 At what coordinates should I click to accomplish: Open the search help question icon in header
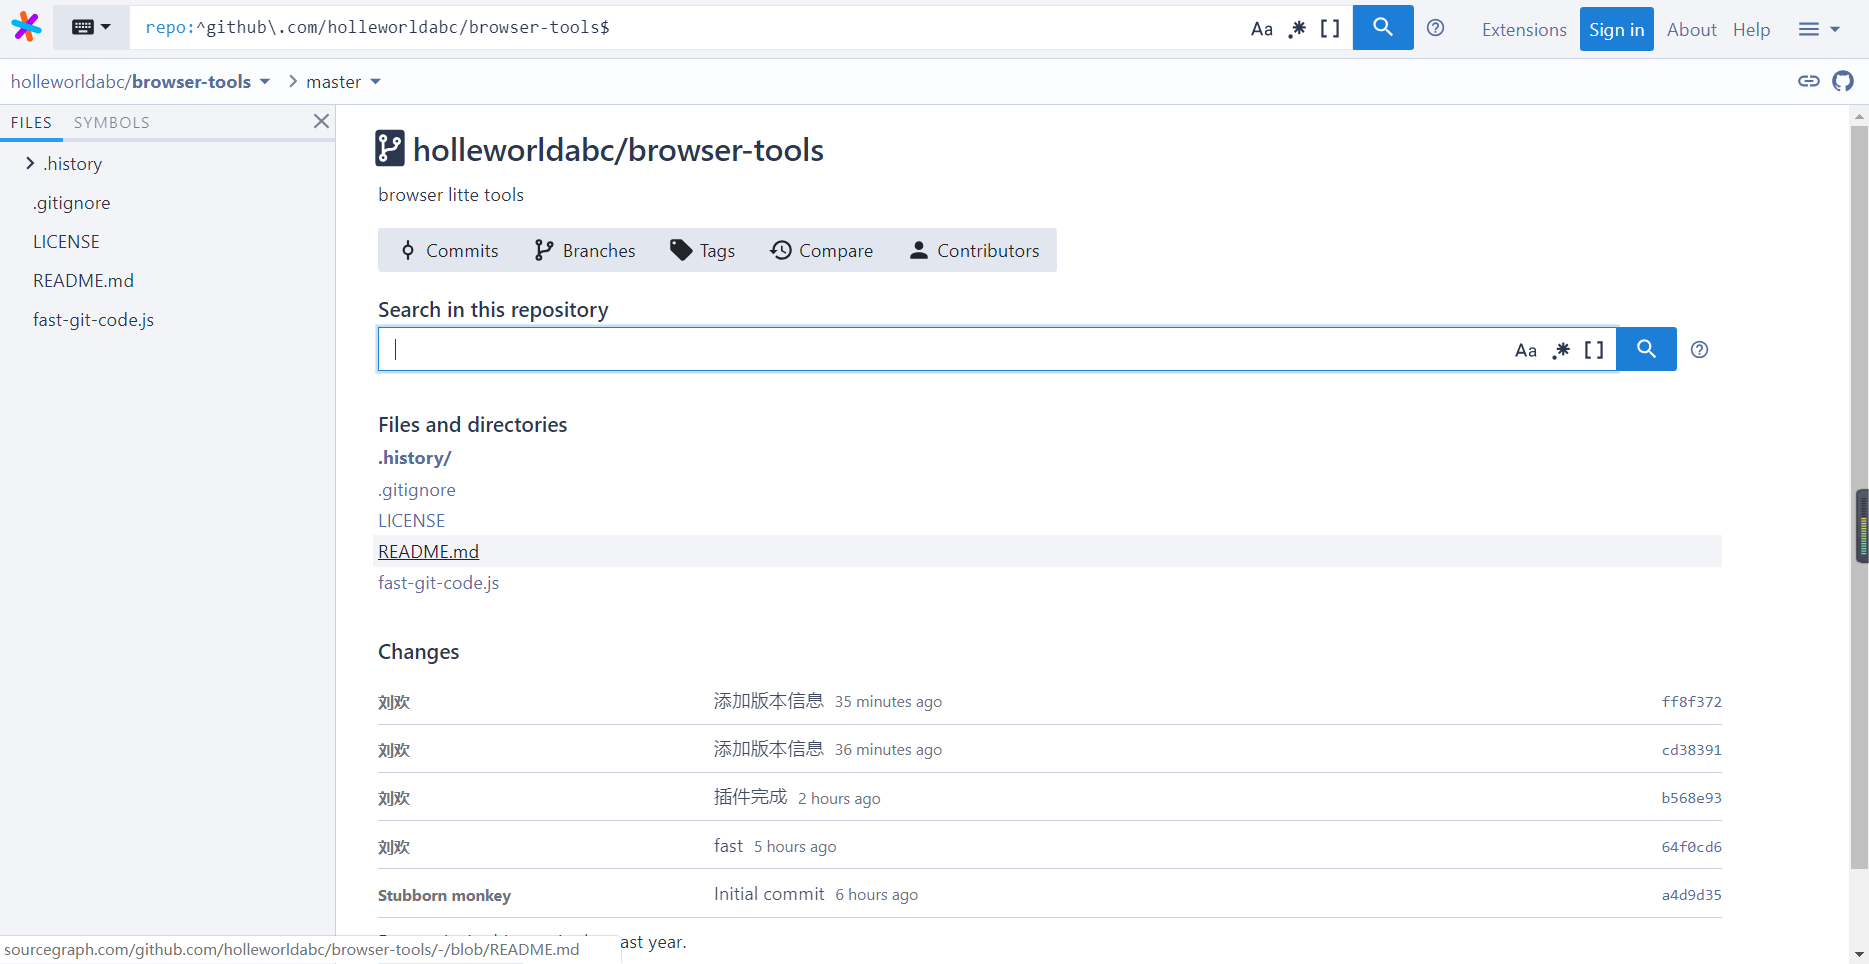click(x=1435, y=28)
